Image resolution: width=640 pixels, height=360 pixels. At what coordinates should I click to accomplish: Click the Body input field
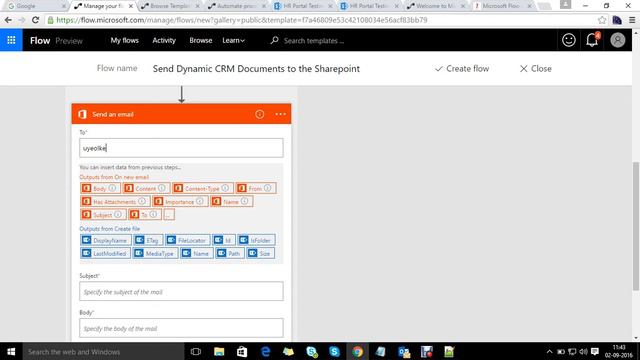181,328
